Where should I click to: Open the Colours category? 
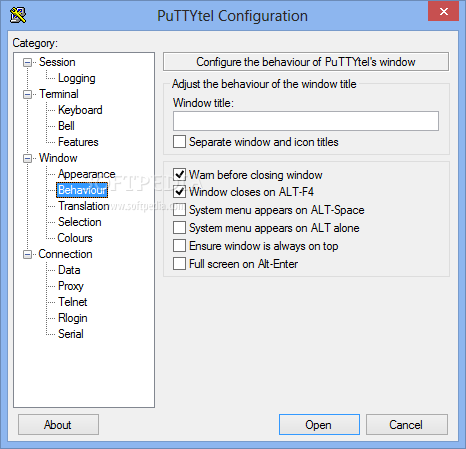tap(75, 238)
